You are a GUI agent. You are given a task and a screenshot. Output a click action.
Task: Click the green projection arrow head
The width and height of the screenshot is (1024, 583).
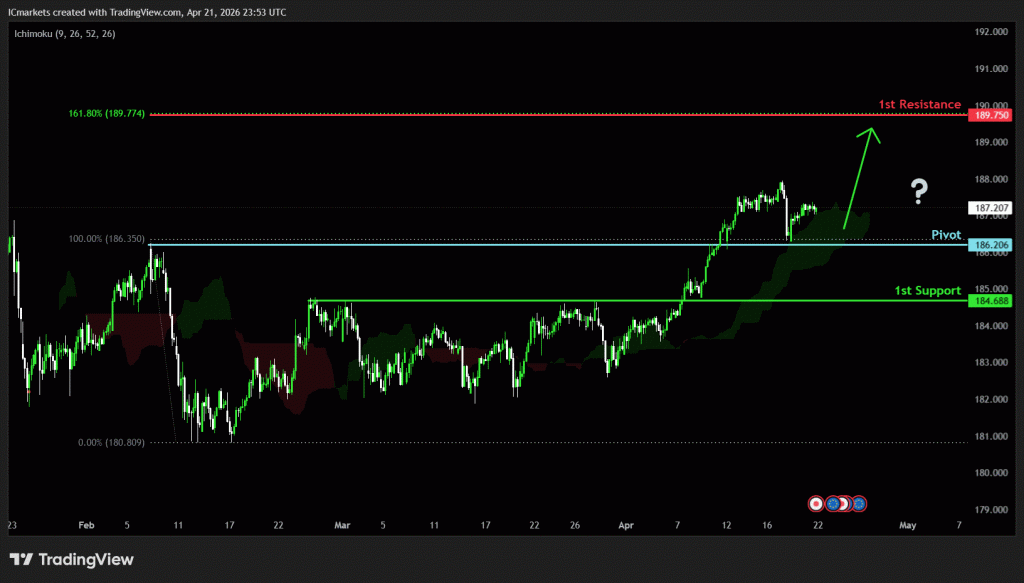pyautogui.click(x=872, y=132)
